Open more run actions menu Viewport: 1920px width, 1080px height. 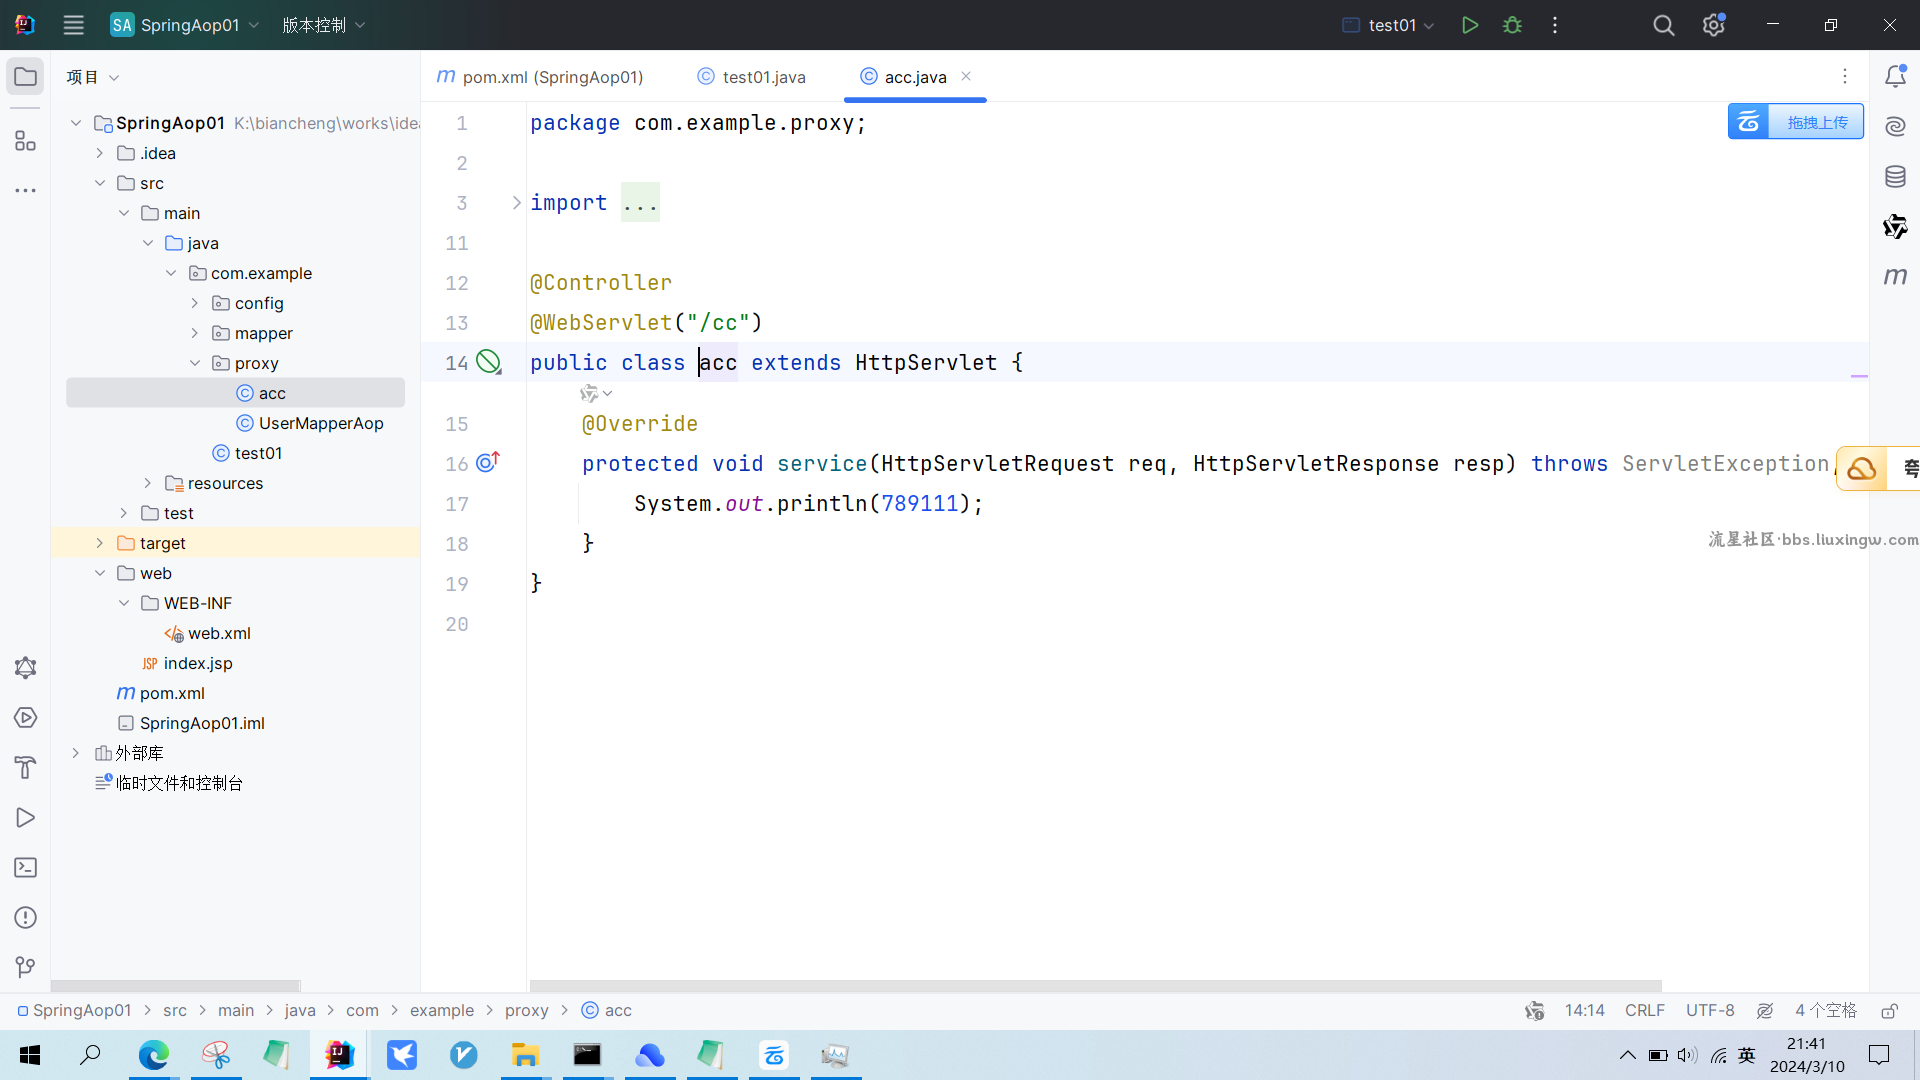click(1554, 25)
